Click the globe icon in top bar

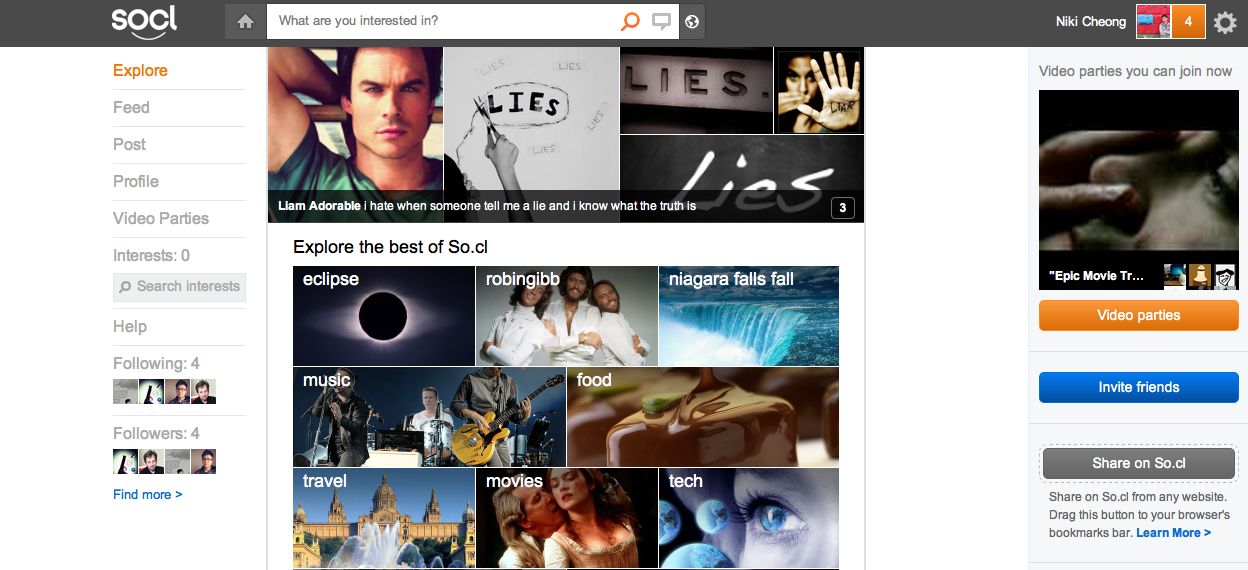click(692, 21)
